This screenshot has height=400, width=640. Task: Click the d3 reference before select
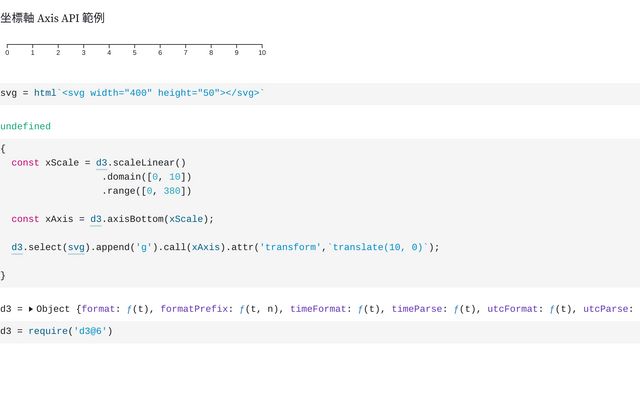(17, 247)
